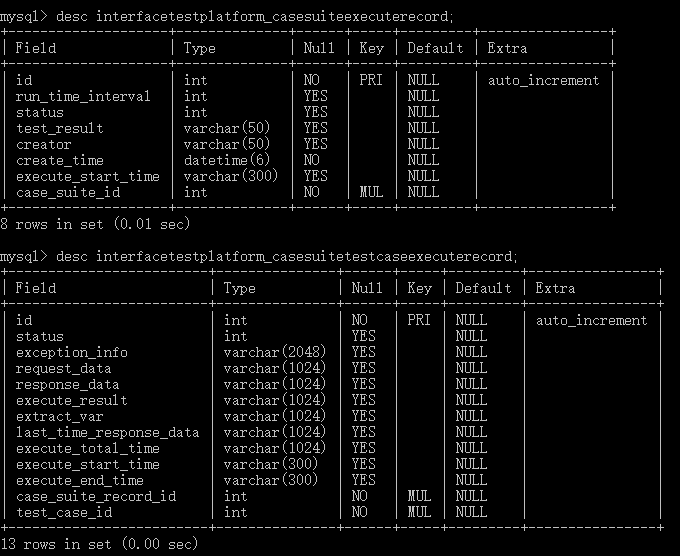Click the test_case_id field name
The height and width of the screenshot is (556, 680).
click(x=64, y=513)
